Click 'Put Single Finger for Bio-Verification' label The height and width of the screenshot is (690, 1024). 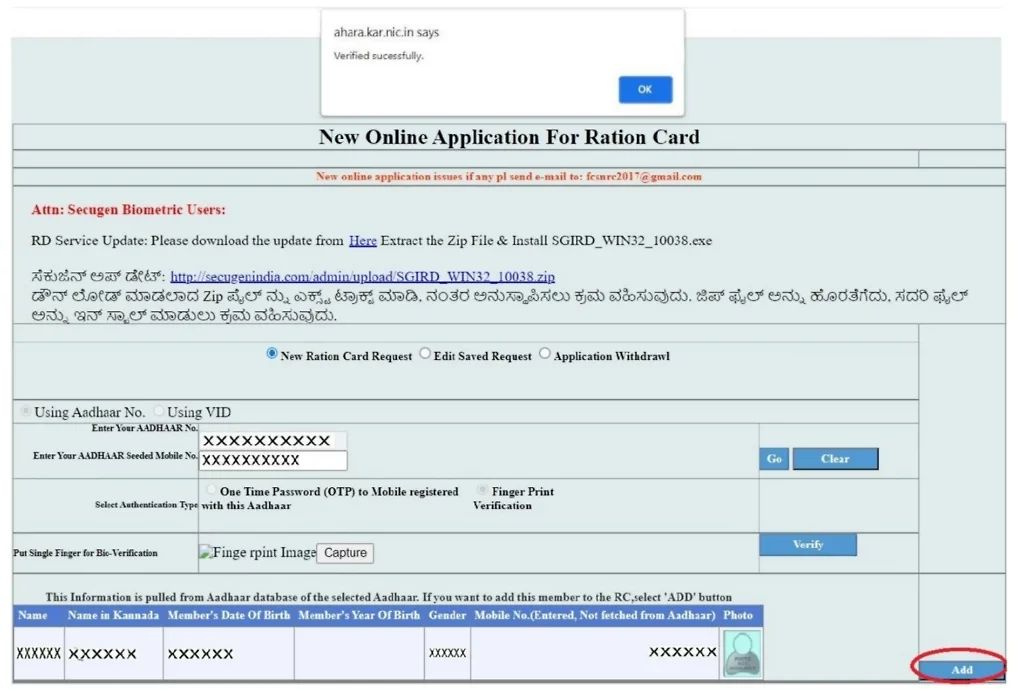point(86,553)
